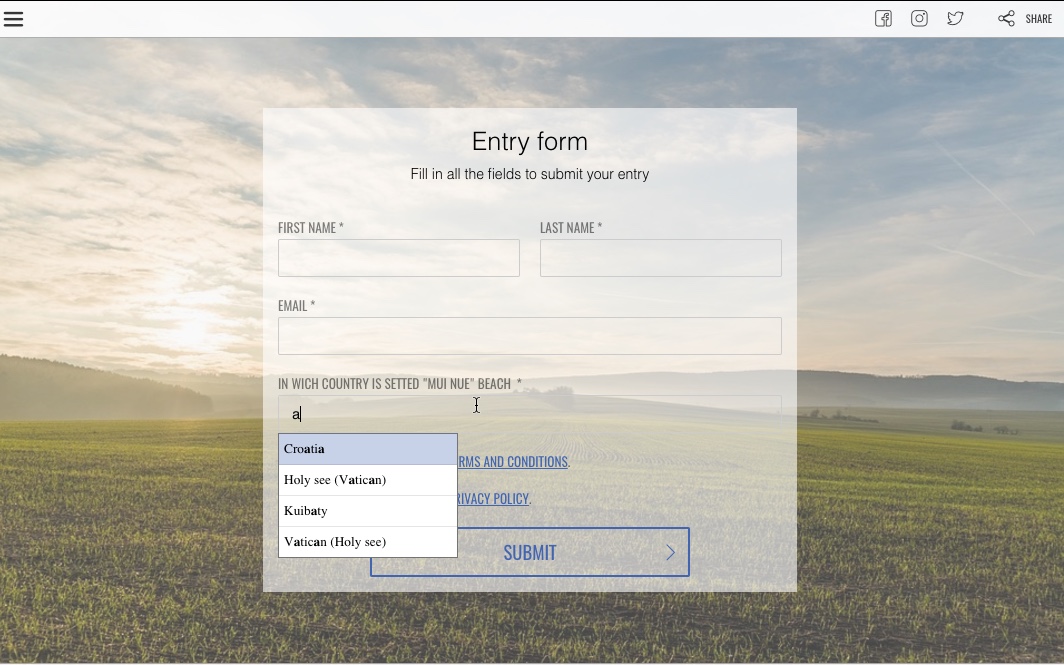
Task: Open the Privacy Policy link
Action: pos(492,499)
